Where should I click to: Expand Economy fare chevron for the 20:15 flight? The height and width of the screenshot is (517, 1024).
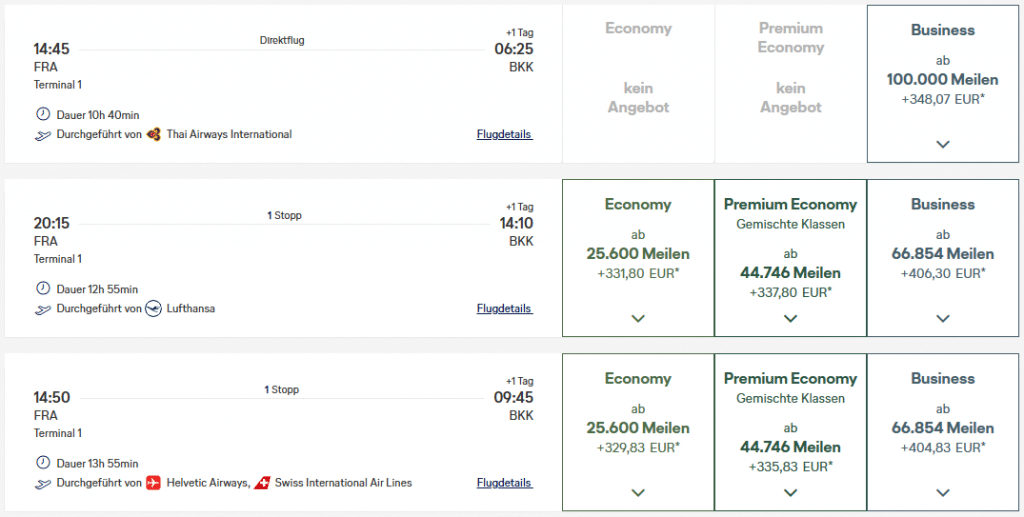[638, 318]
